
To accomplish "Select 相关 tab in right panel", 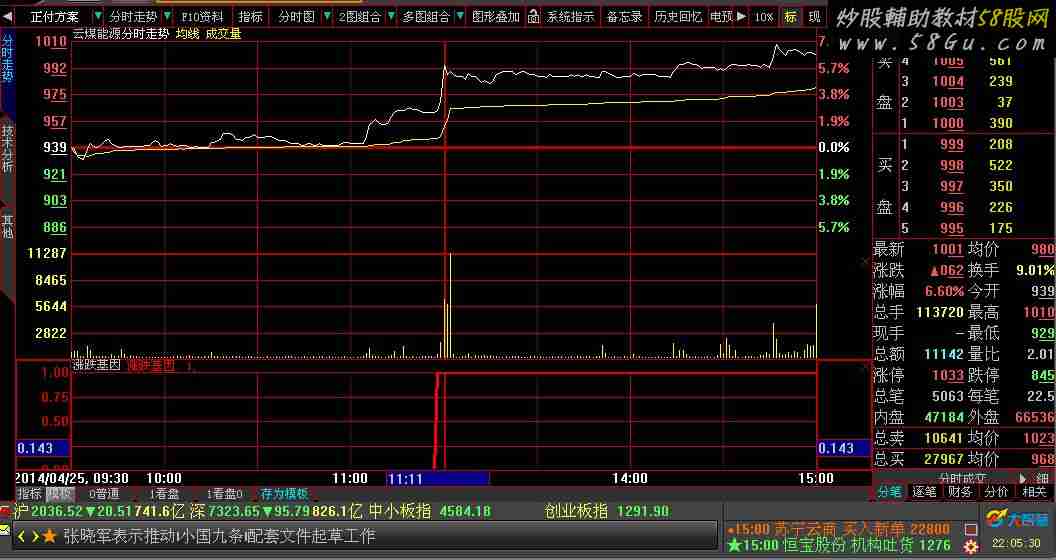I will click(x=1034, y=491).
